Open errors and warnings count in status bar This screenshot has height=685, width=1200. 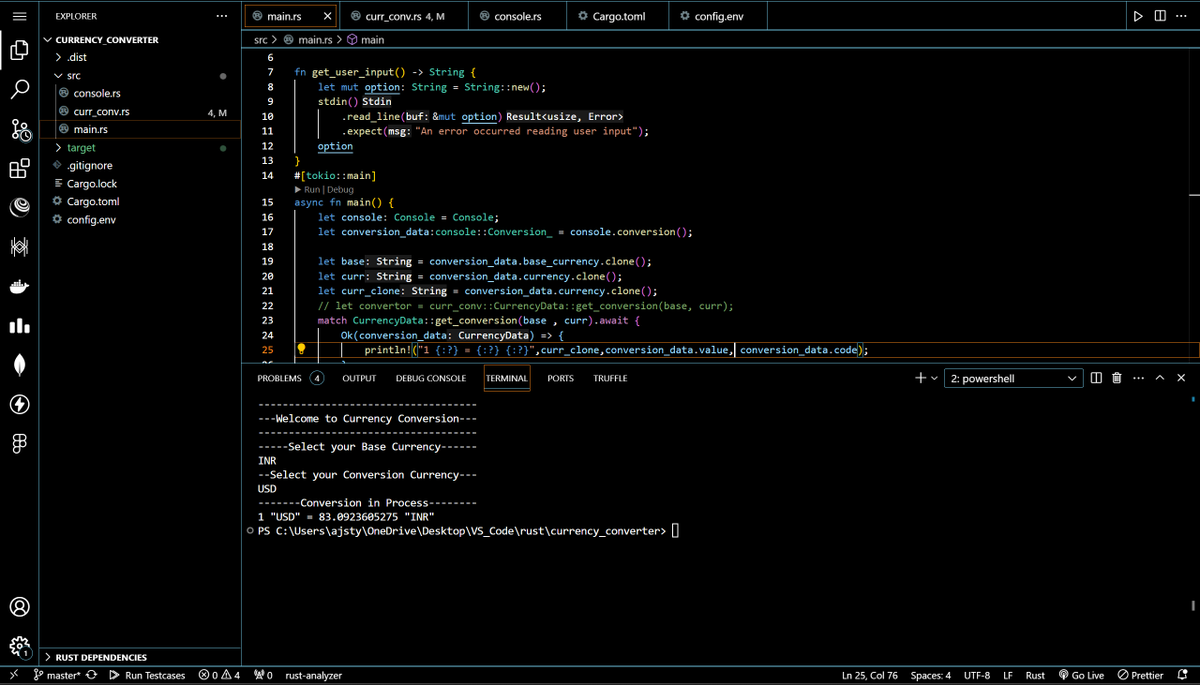(219, 675)
